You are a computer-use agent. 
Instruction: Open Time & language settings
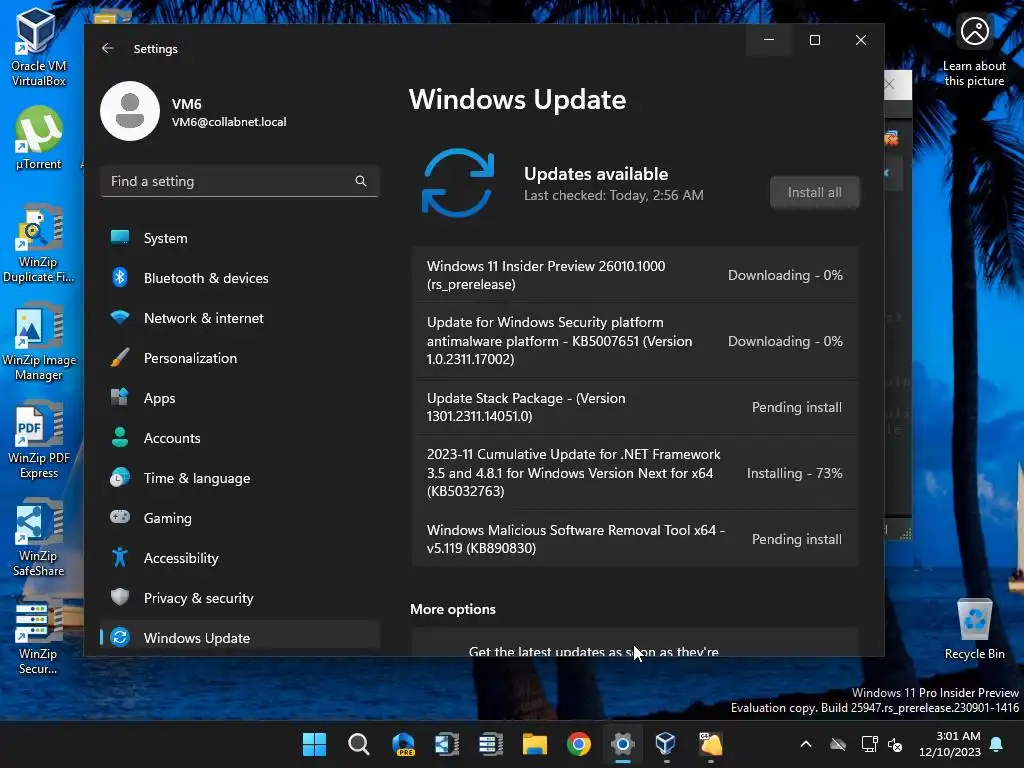[x=240, y=477]
